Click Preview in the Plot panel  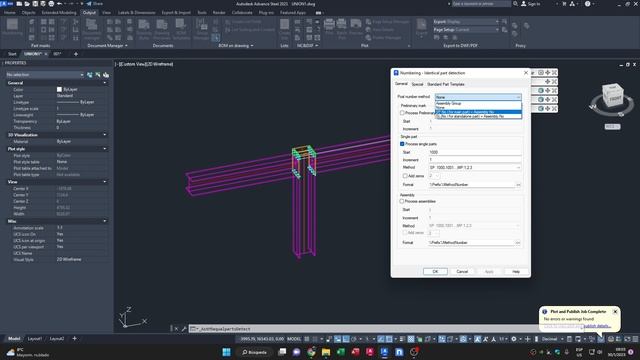(x=356, y=28)
